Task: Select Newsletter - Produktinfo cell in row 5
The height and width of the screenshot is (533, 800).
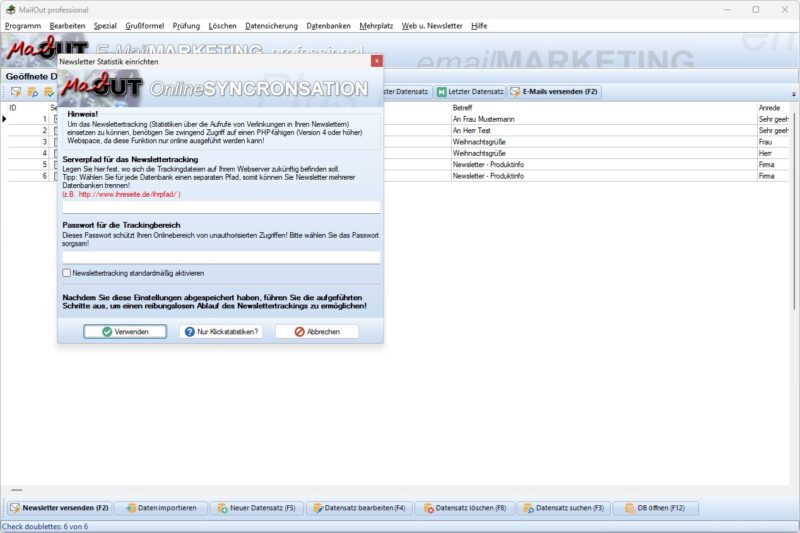Action: 604,164
